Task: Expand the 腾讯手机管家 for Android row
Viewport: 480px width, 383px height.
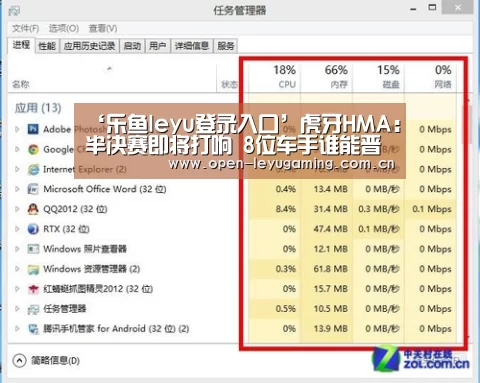Action: point(17,329)
